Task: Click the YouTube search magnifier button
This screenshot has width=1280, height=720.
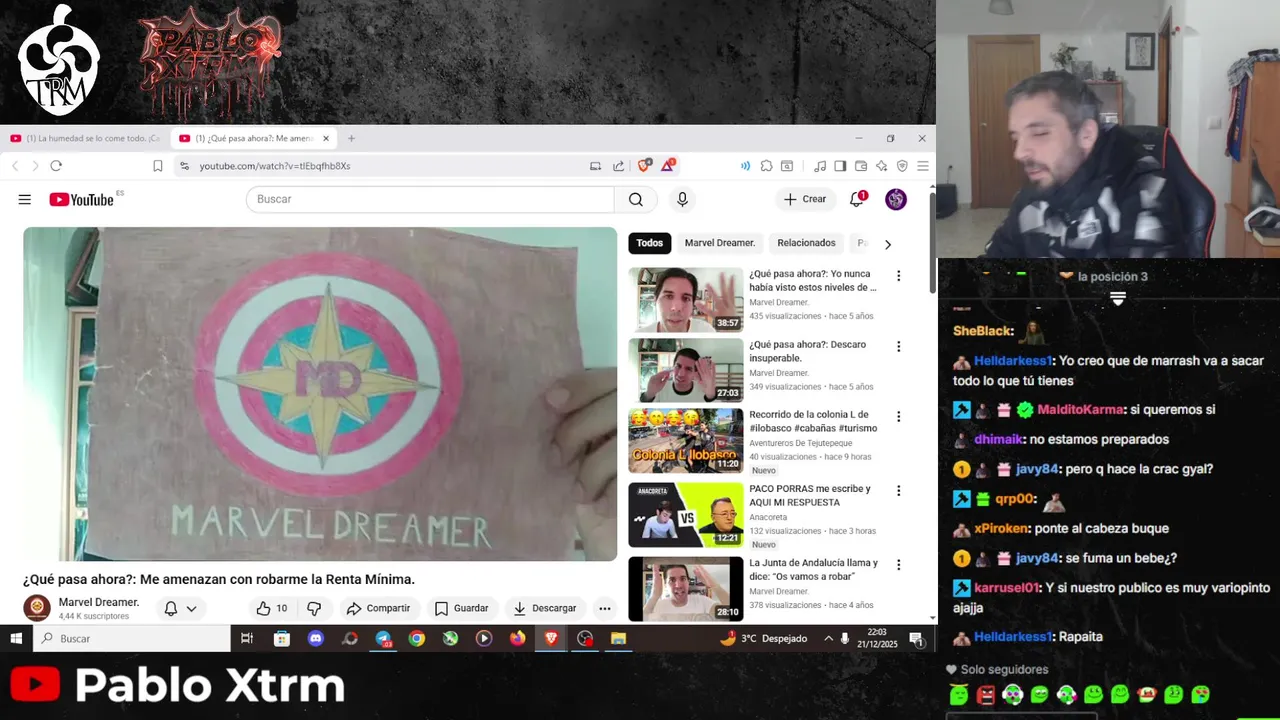Action: point(636,199)
